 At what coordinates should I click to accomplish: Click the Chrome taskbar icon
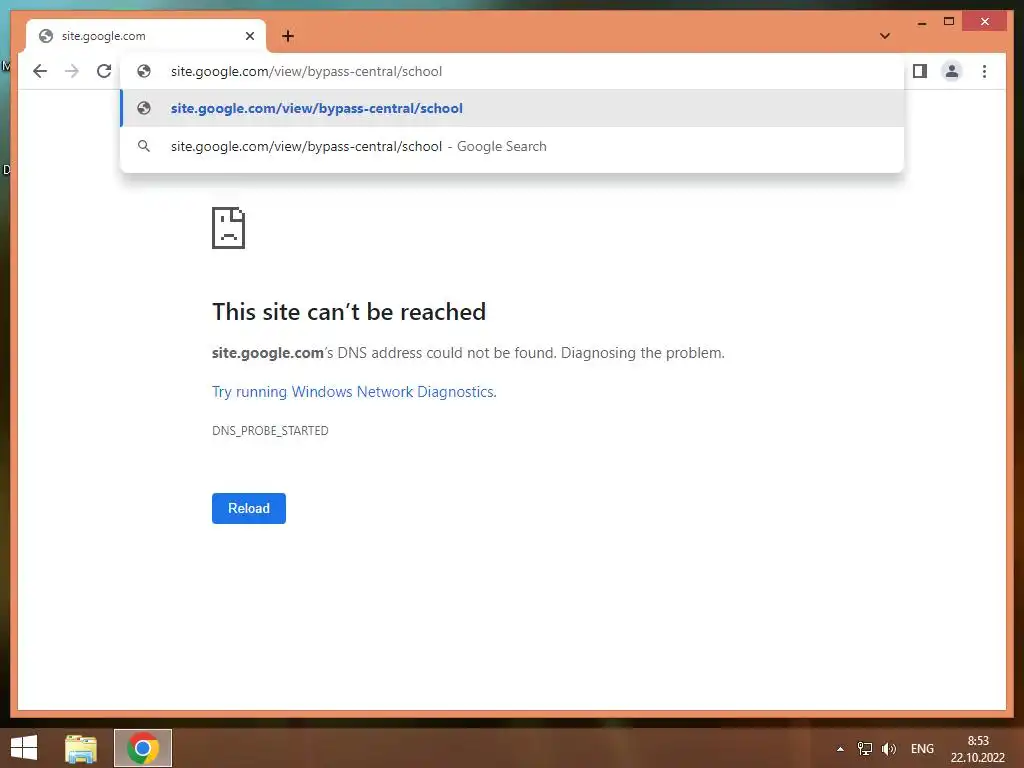click(x=143, y=748)
